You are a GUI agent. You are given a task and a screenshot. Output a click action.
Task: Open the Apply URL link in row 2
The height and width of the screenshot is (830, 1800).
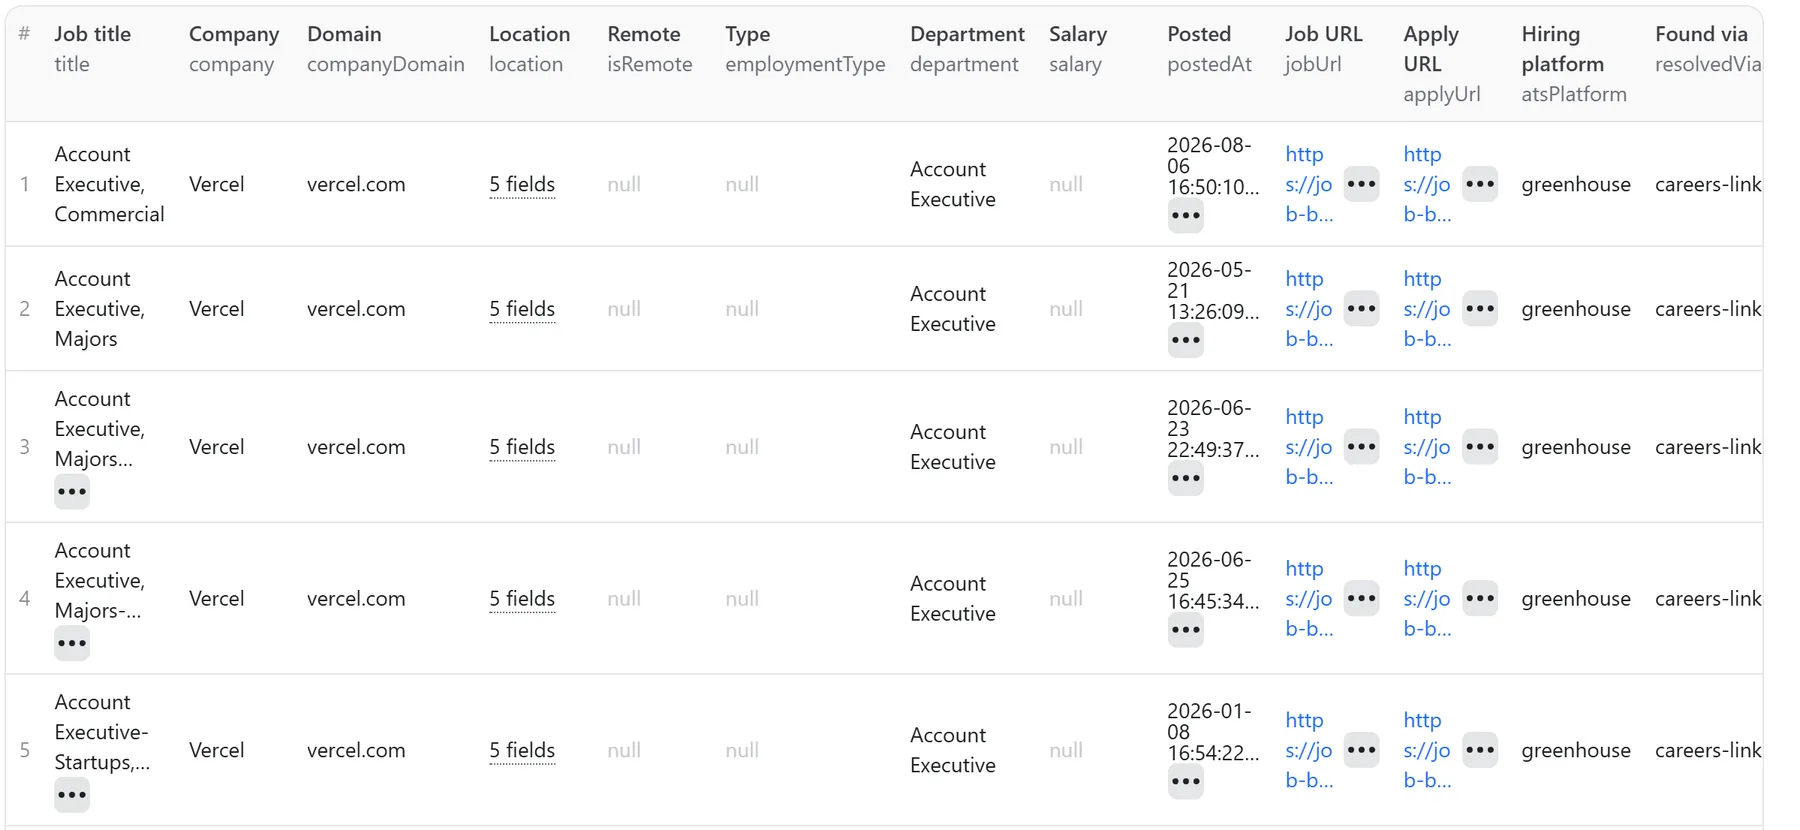pos(1427,309)
